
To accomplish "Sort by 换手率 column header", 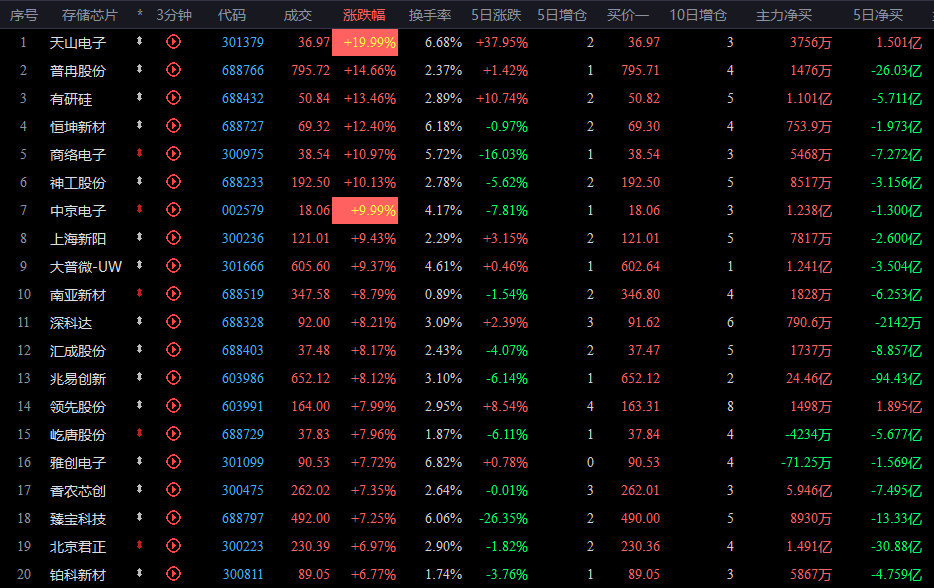I will click(429, 15).
